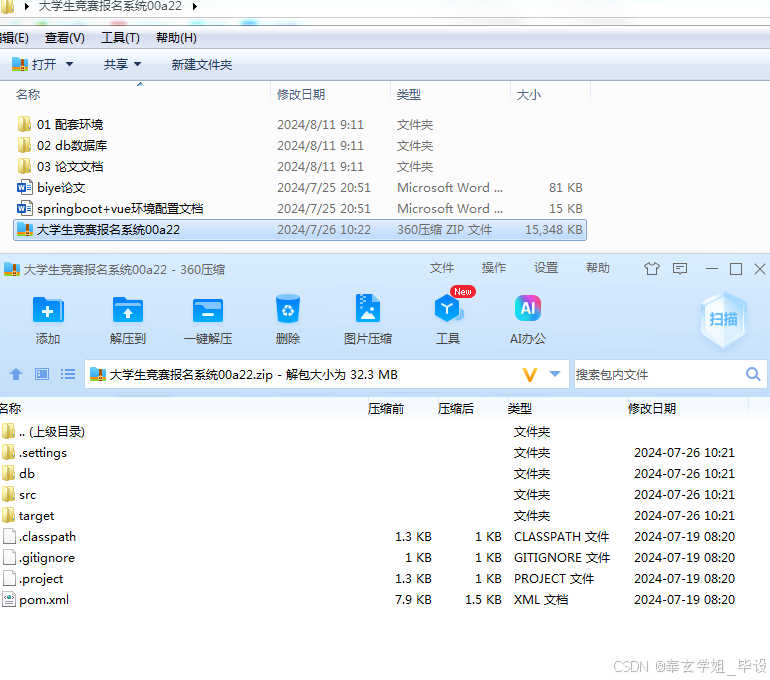Open the 查看(V) menu in Explorer

coord(65,38)
